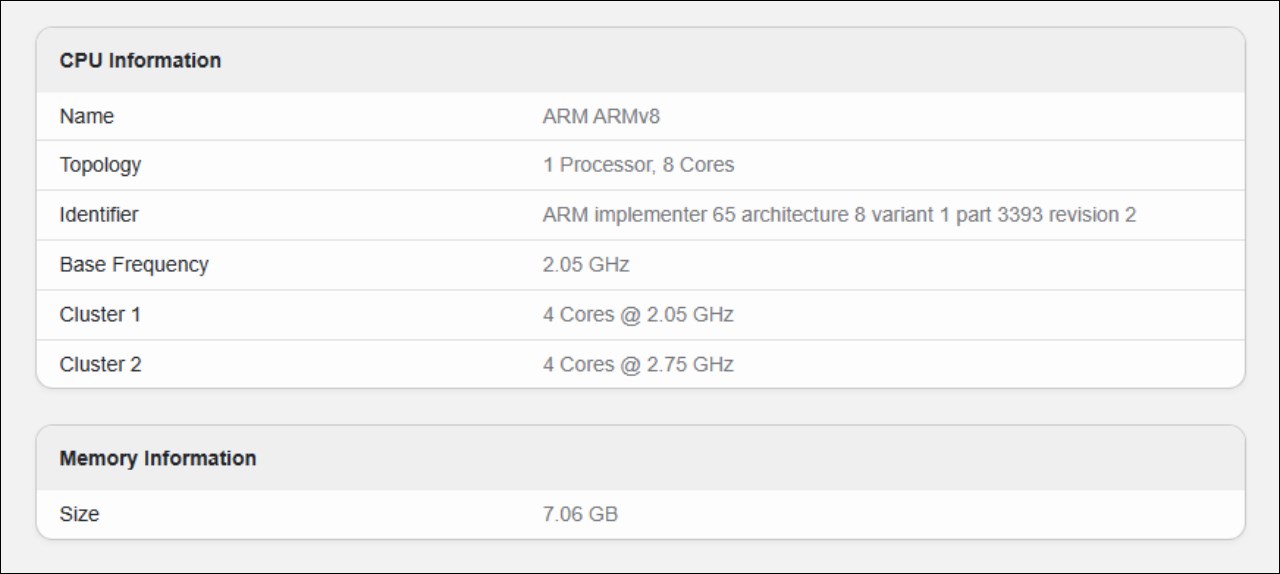Image resolution: width=1280 pixels, height=574 pixels.
Task: Select the Name row label
Action: (x=87, y=116)
